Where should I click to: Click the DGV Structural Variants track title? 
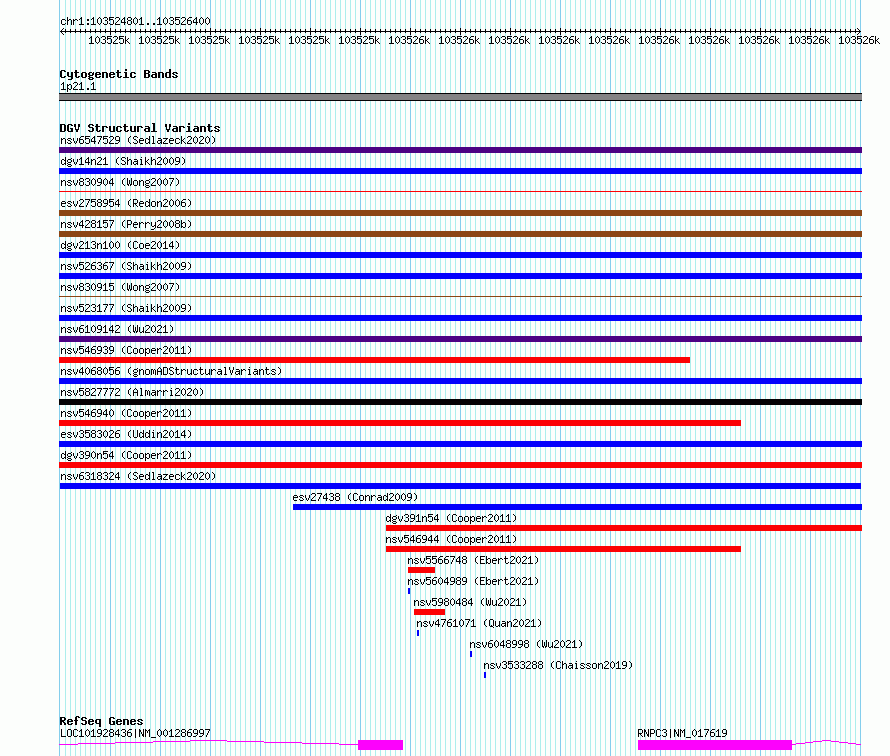tap(140, 128)
